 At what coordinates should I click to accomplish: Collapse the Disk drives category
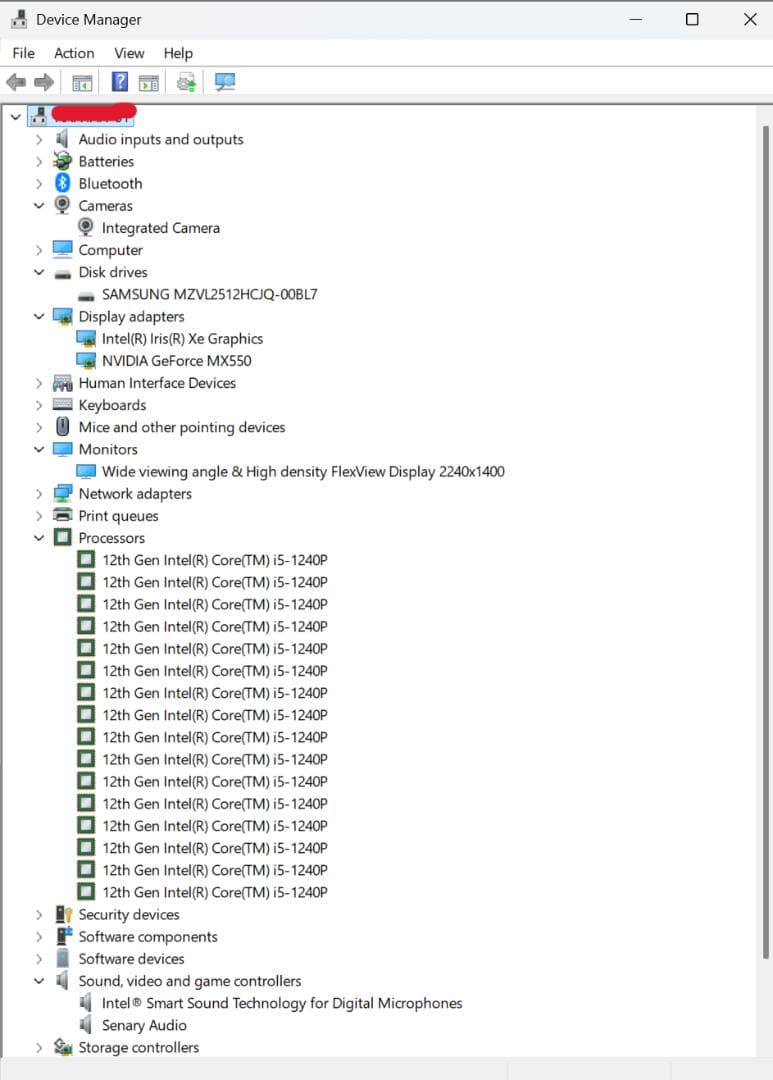[x=39, y=272]
